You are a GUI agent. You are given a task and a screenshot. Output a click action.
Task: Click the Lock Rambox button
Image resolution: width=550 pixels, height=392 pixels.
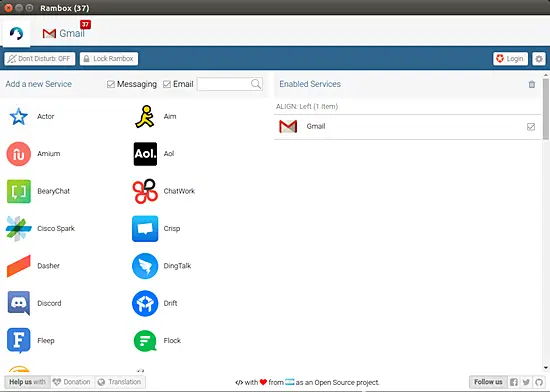pyautogui.click(x=109, y=59)
